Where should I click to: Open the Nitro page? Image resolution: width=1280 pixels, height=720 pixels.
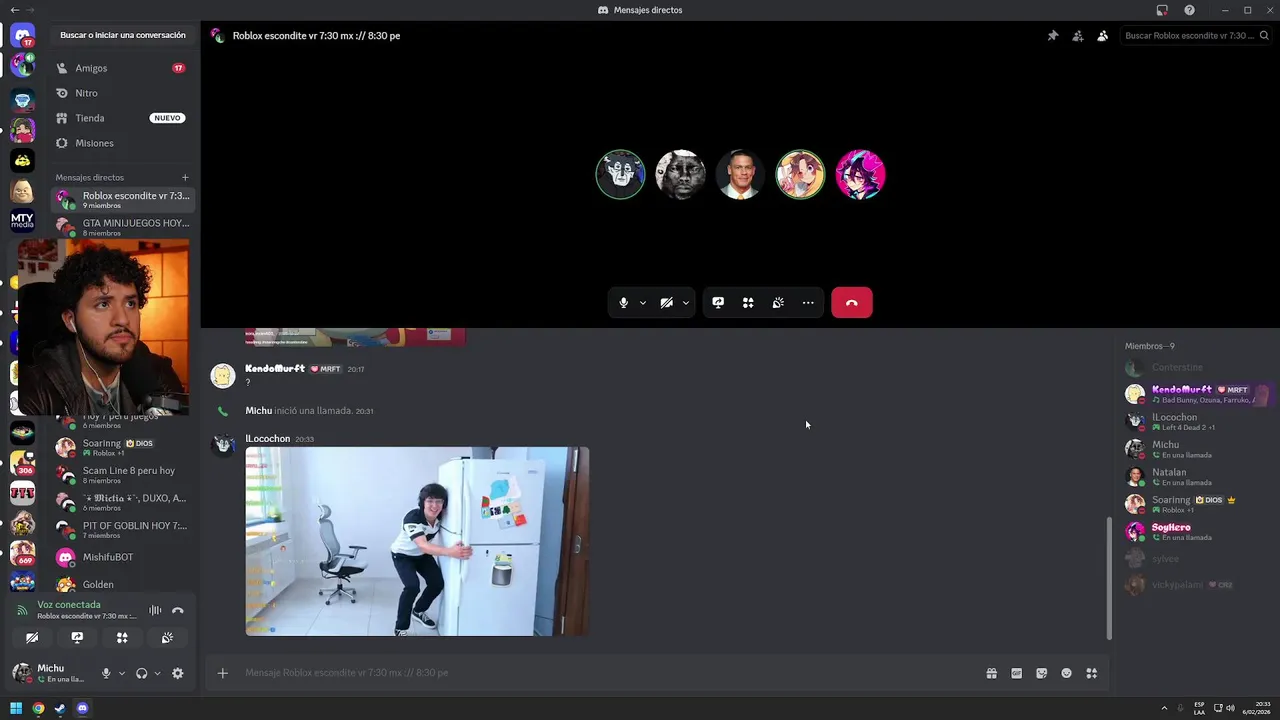tap(122, 93)
